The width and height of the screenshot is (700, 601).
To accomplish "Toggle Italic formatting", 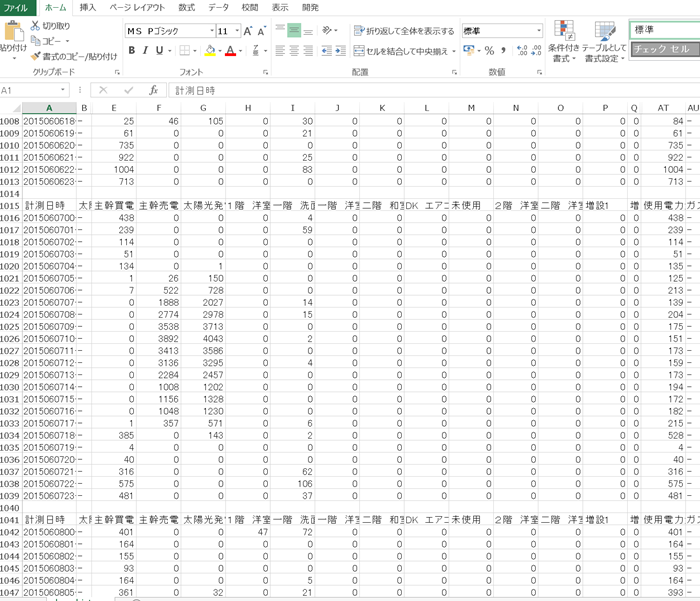I will pyautogui.click(x=147, y=50).
